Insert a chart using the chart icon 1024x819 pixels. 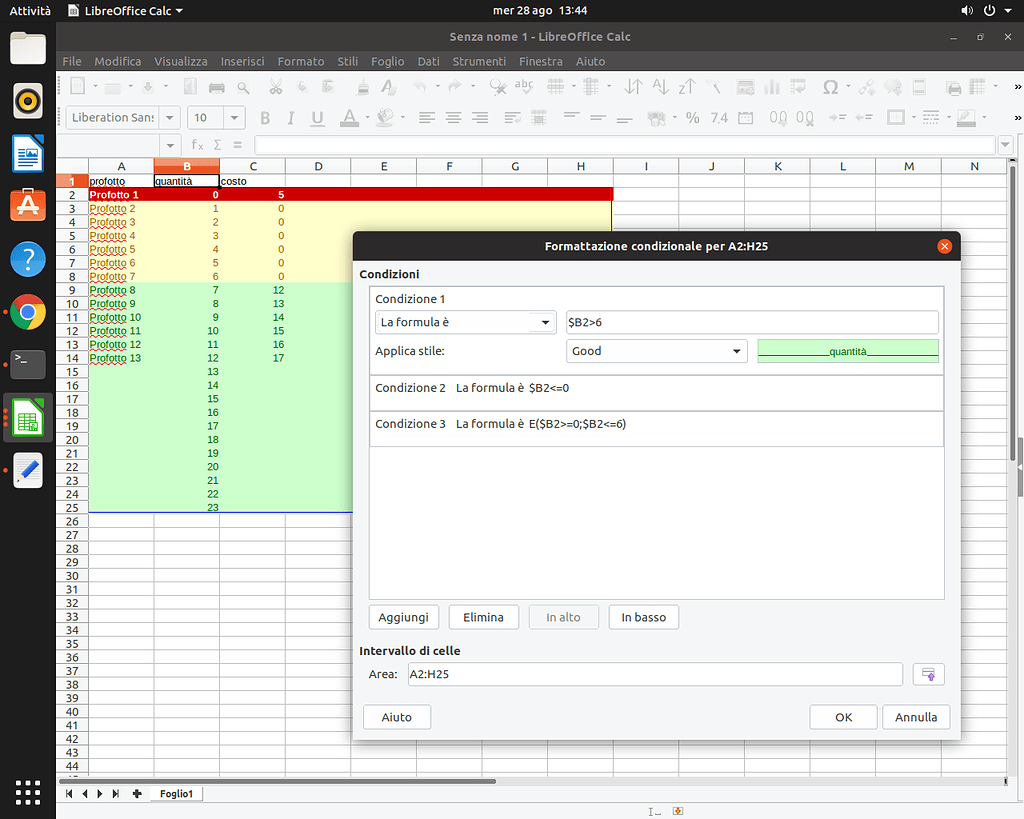click(773, 87)
